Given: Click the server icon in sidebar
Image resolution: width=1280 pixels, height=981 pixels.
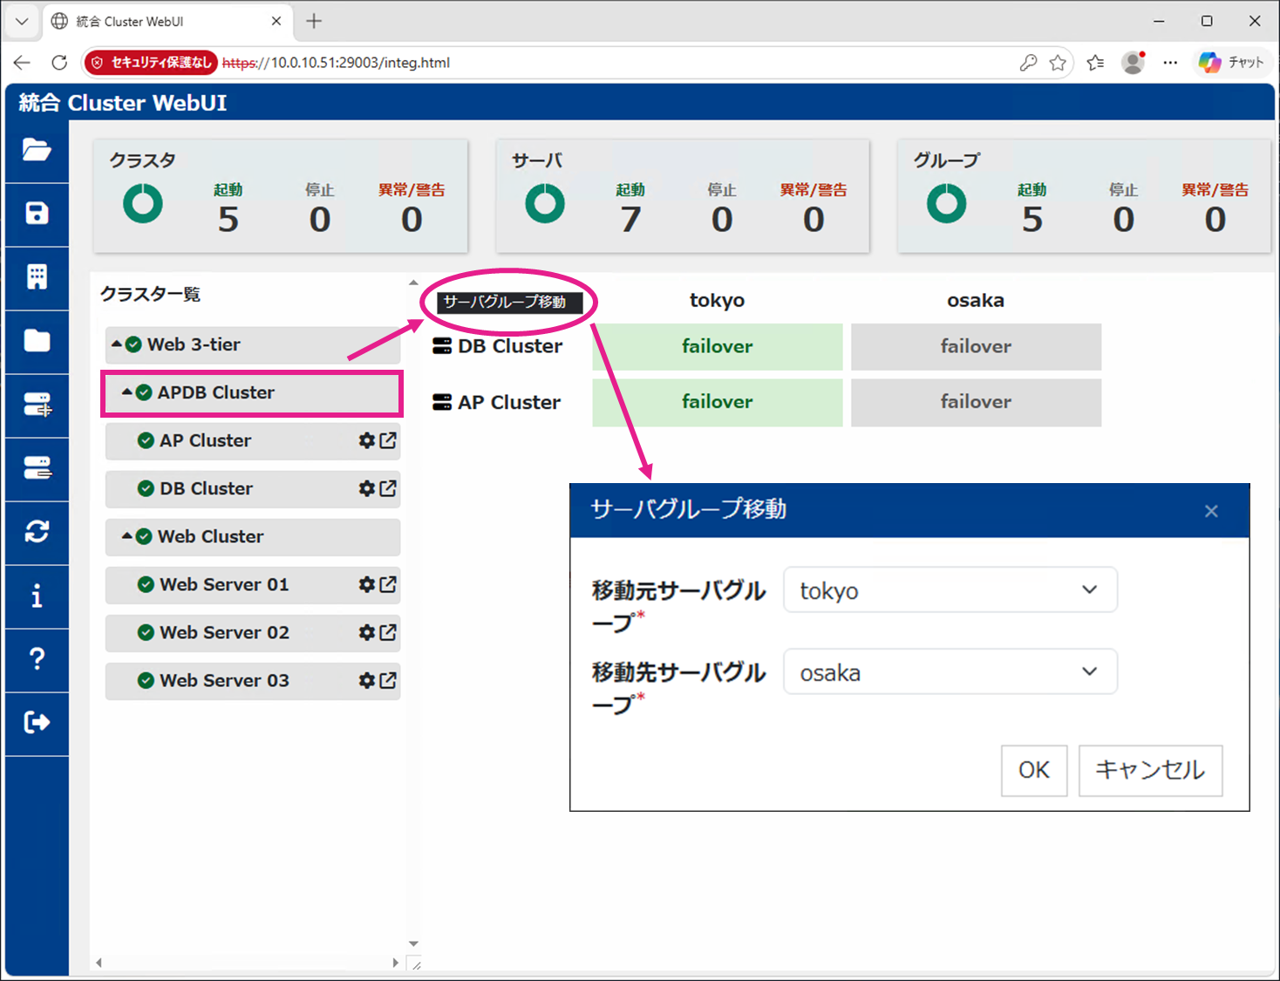Looking at the screenshot, I should (37, 468).
